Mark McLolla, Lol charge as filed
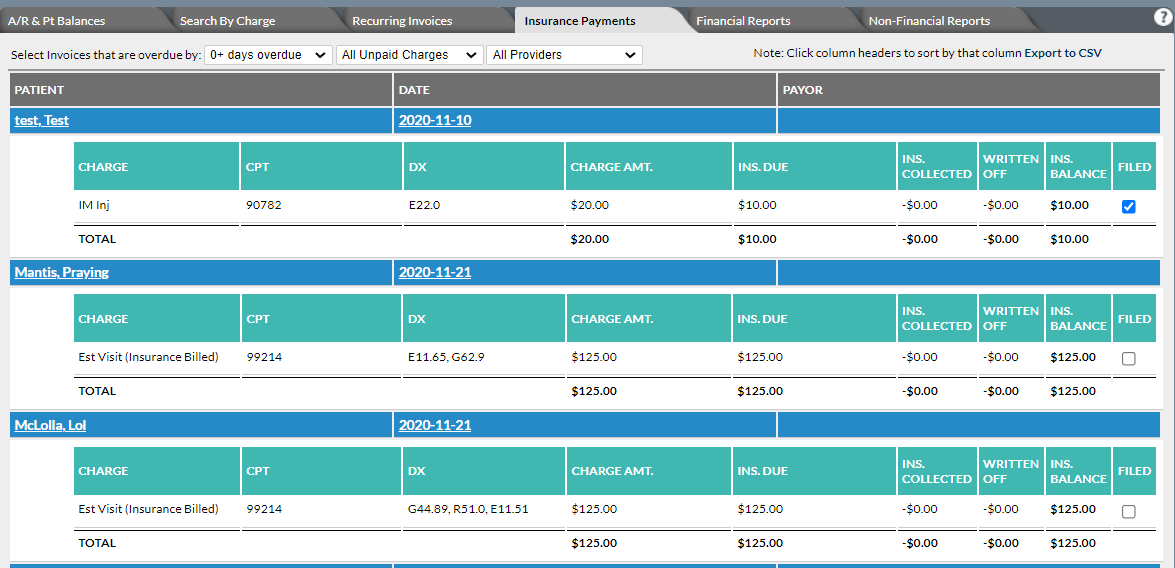Image resolution: width=1175 pixels, height=568 pixels. [x=1129, y=511]
